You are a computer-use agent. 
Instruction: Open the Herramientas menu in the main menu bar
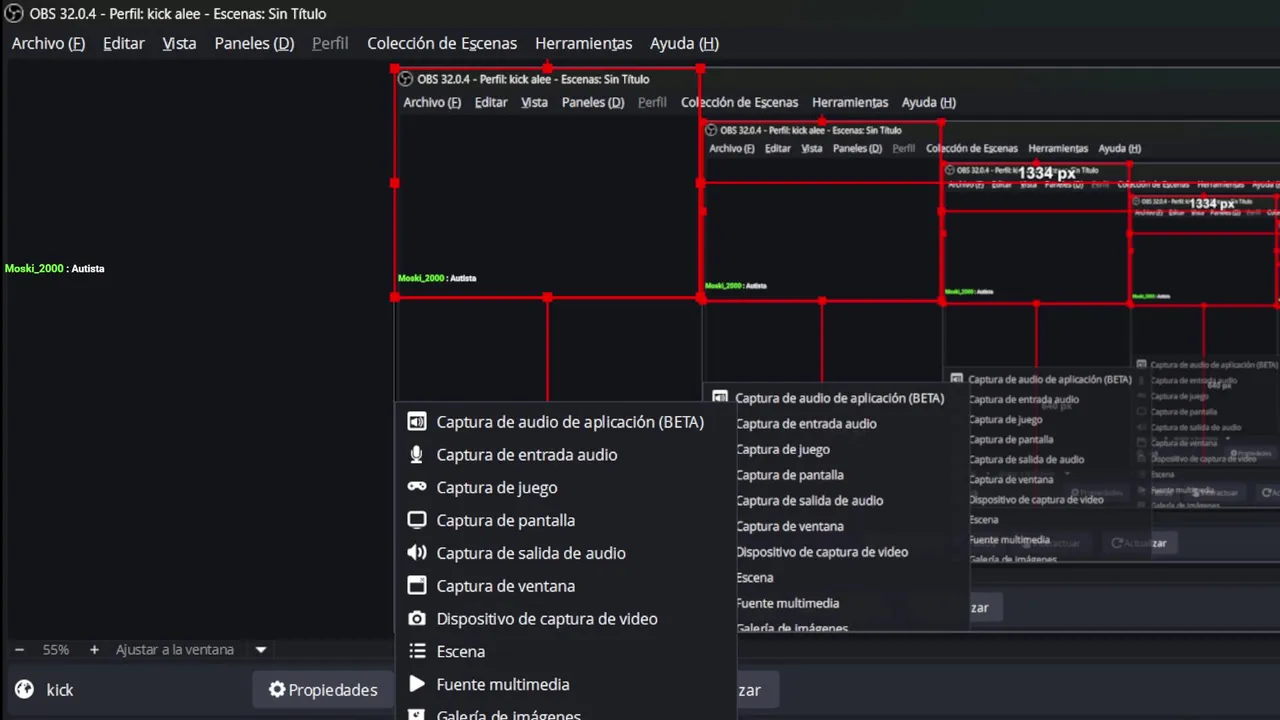point(584,44)
